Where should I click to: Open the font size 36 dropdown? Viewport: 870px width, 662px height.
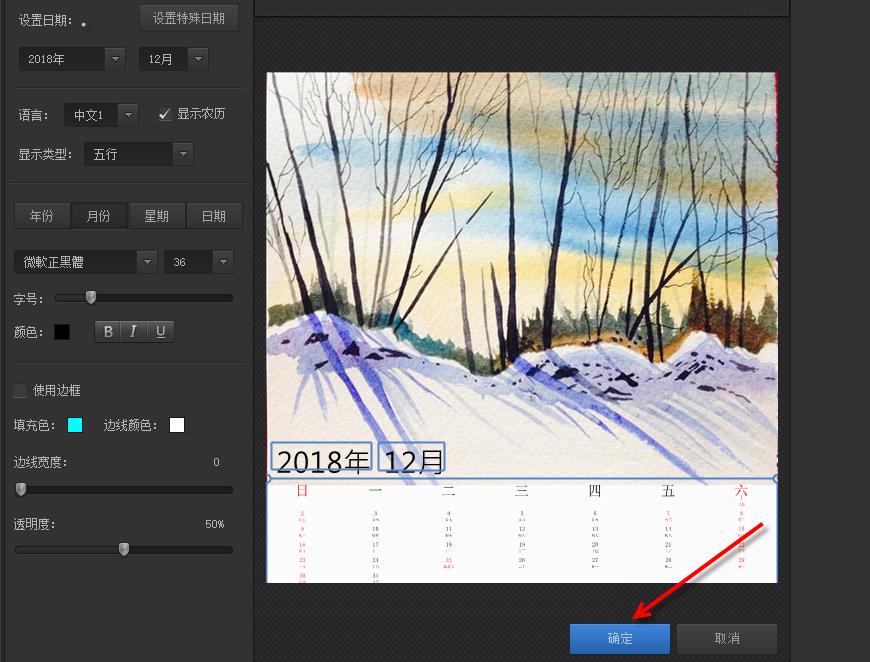point(199,262)
